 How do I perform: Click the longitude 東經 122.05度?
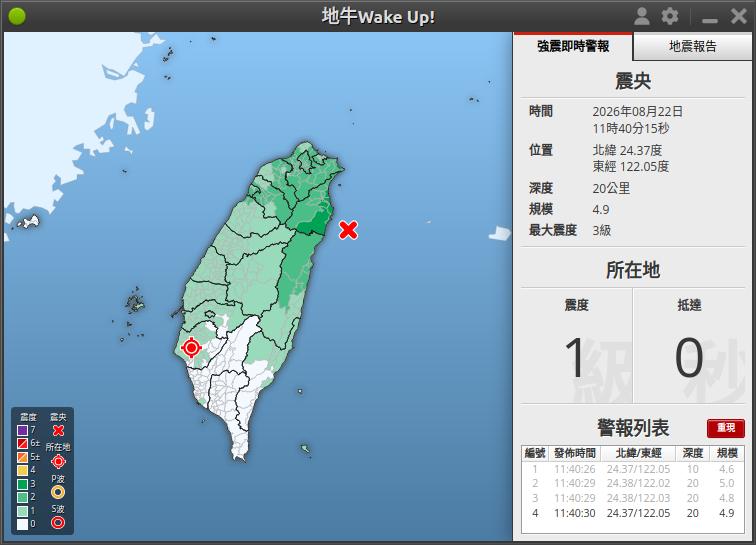(631, 167)
